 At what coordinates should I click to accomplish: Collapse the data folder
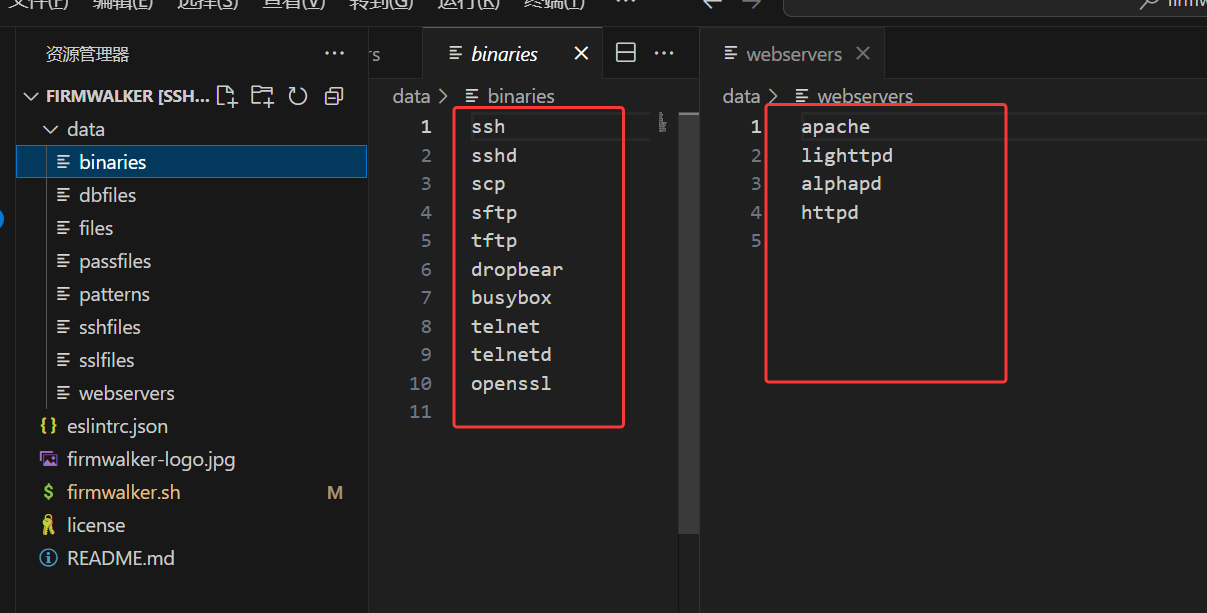(50, 129)
